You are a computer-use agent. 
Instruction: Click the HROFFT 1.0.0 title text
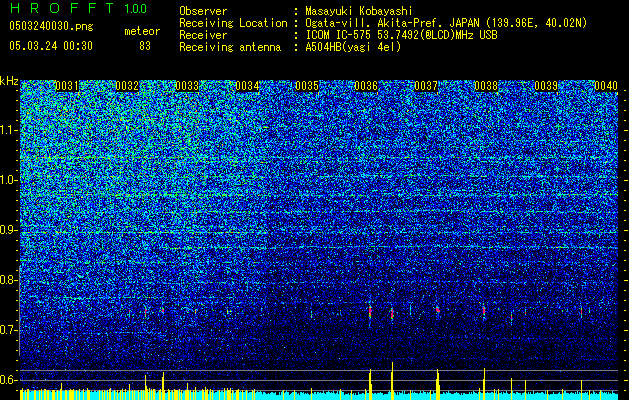[78, 8]
